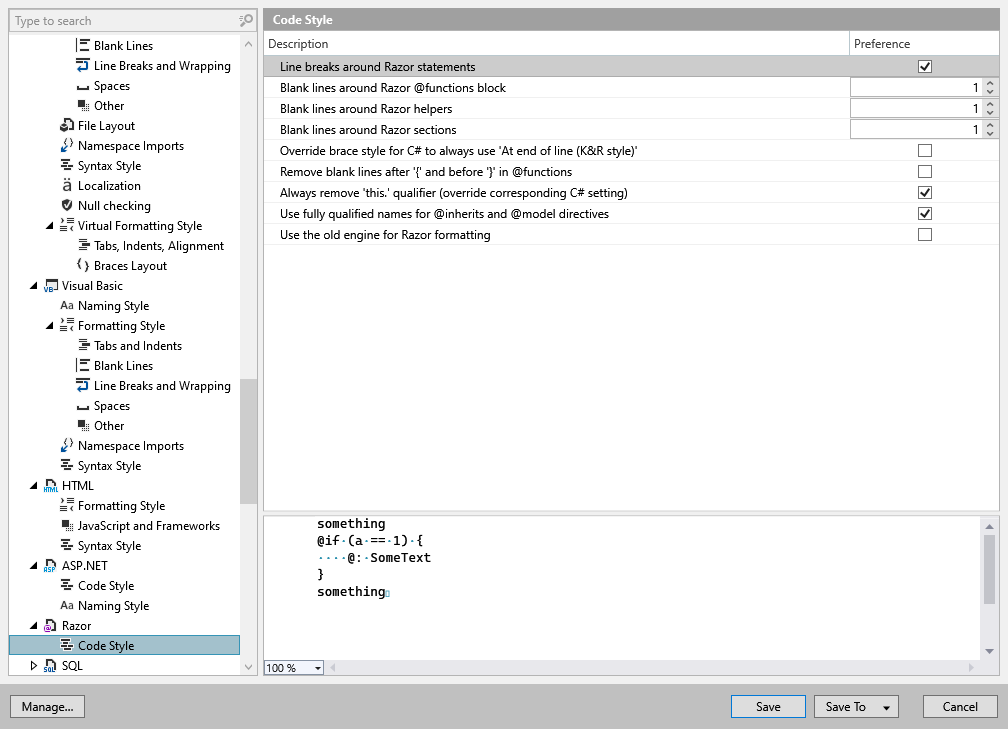Click the Null checking shield icon
The height and width of the screenshot is (729, 1008).
pyautogui.click(x=67, y=205)
